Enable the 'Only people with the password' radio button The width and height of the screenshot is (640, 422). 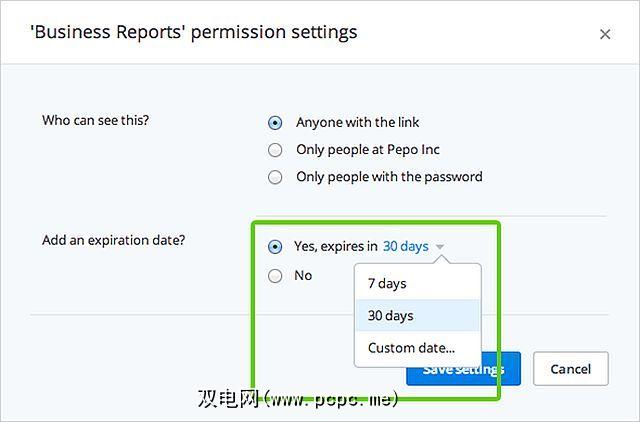point(275,177)
